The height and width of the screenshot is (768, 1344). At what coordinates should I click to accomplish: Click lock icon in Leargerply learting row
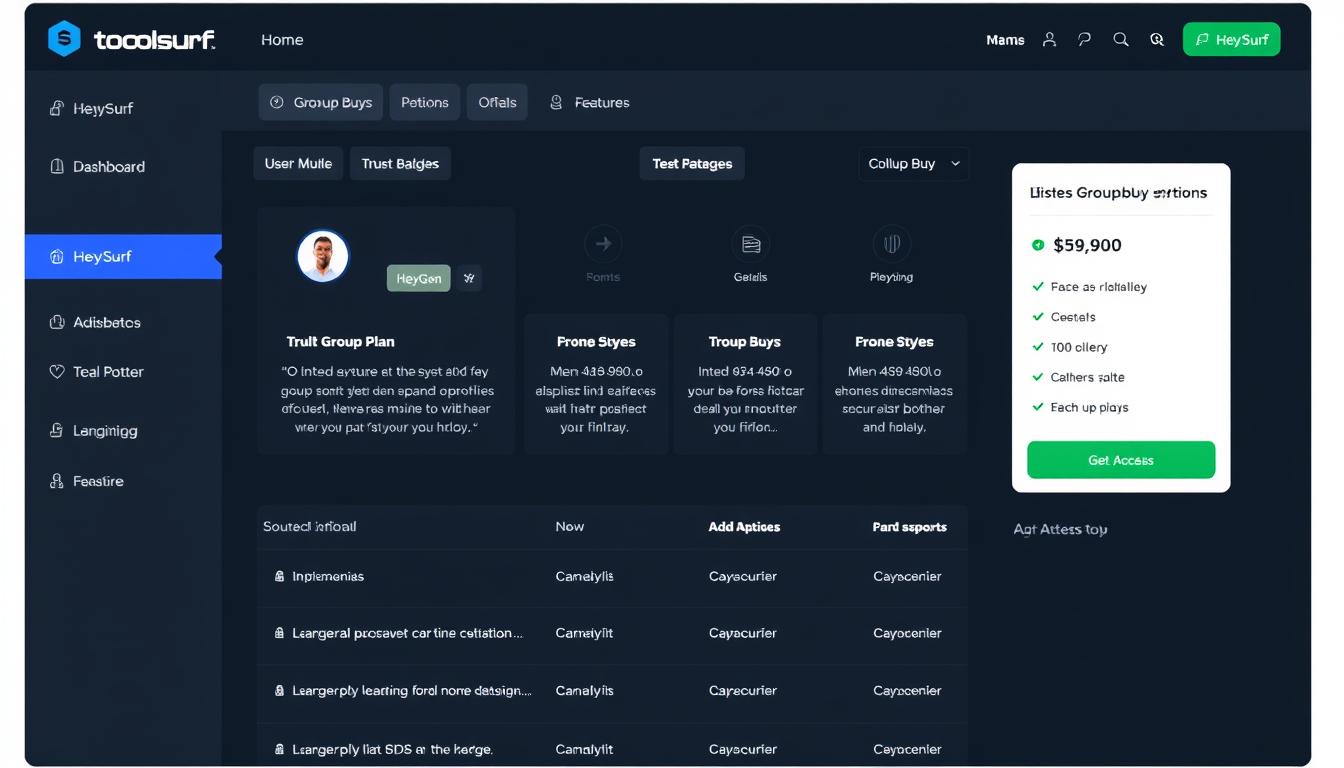pos(279,691)
